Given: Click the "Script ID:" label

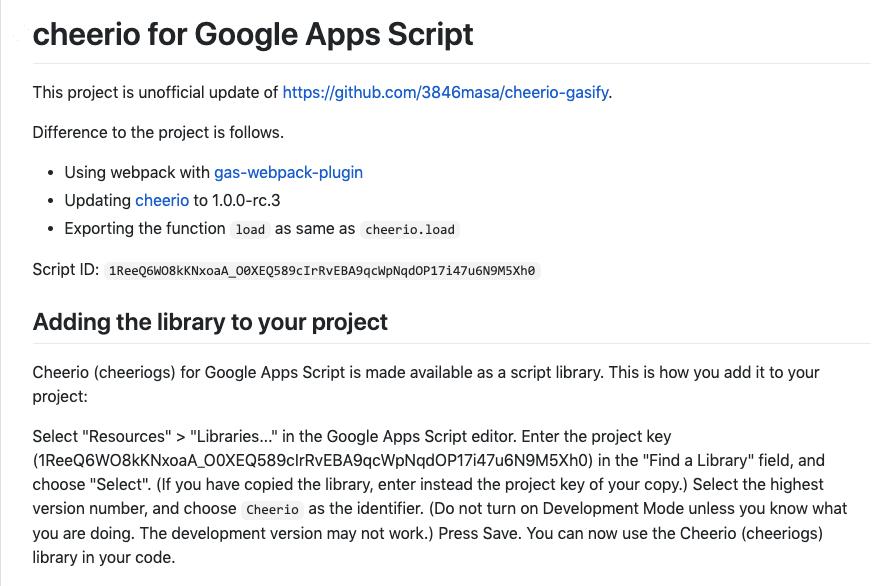Looking at the screenshot, I should [x=66, y=270].
